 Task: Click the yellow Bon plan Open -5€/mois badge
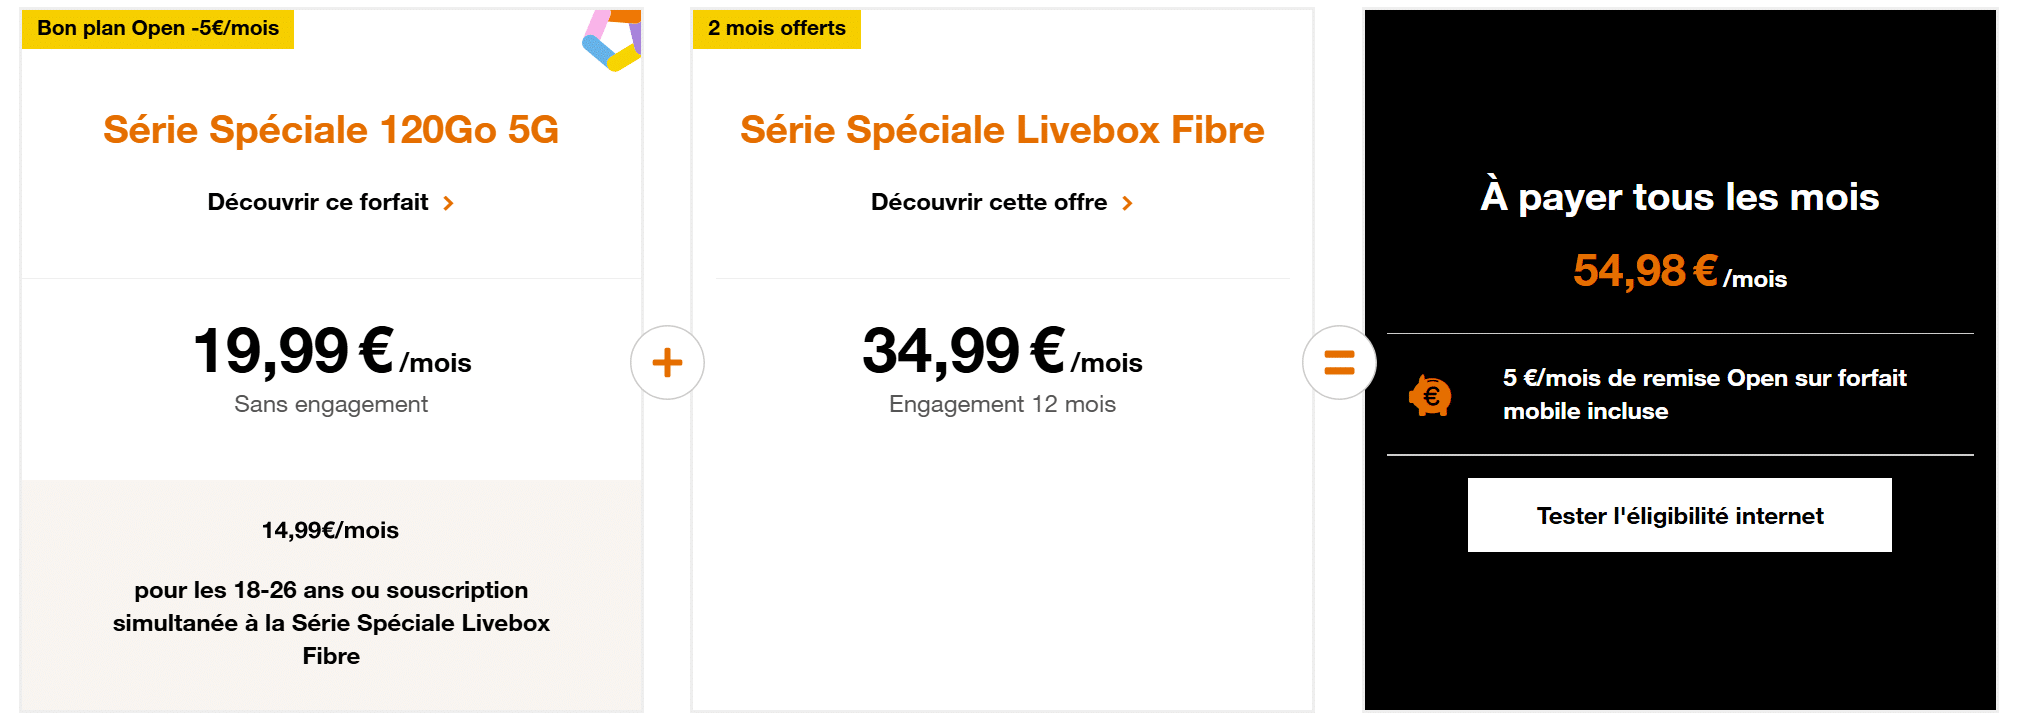click(157, 30)
